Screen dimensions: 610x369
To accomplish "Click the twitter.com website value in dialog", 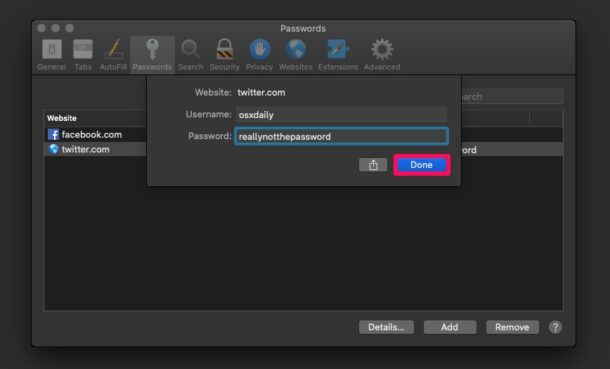I will (261, 93).
